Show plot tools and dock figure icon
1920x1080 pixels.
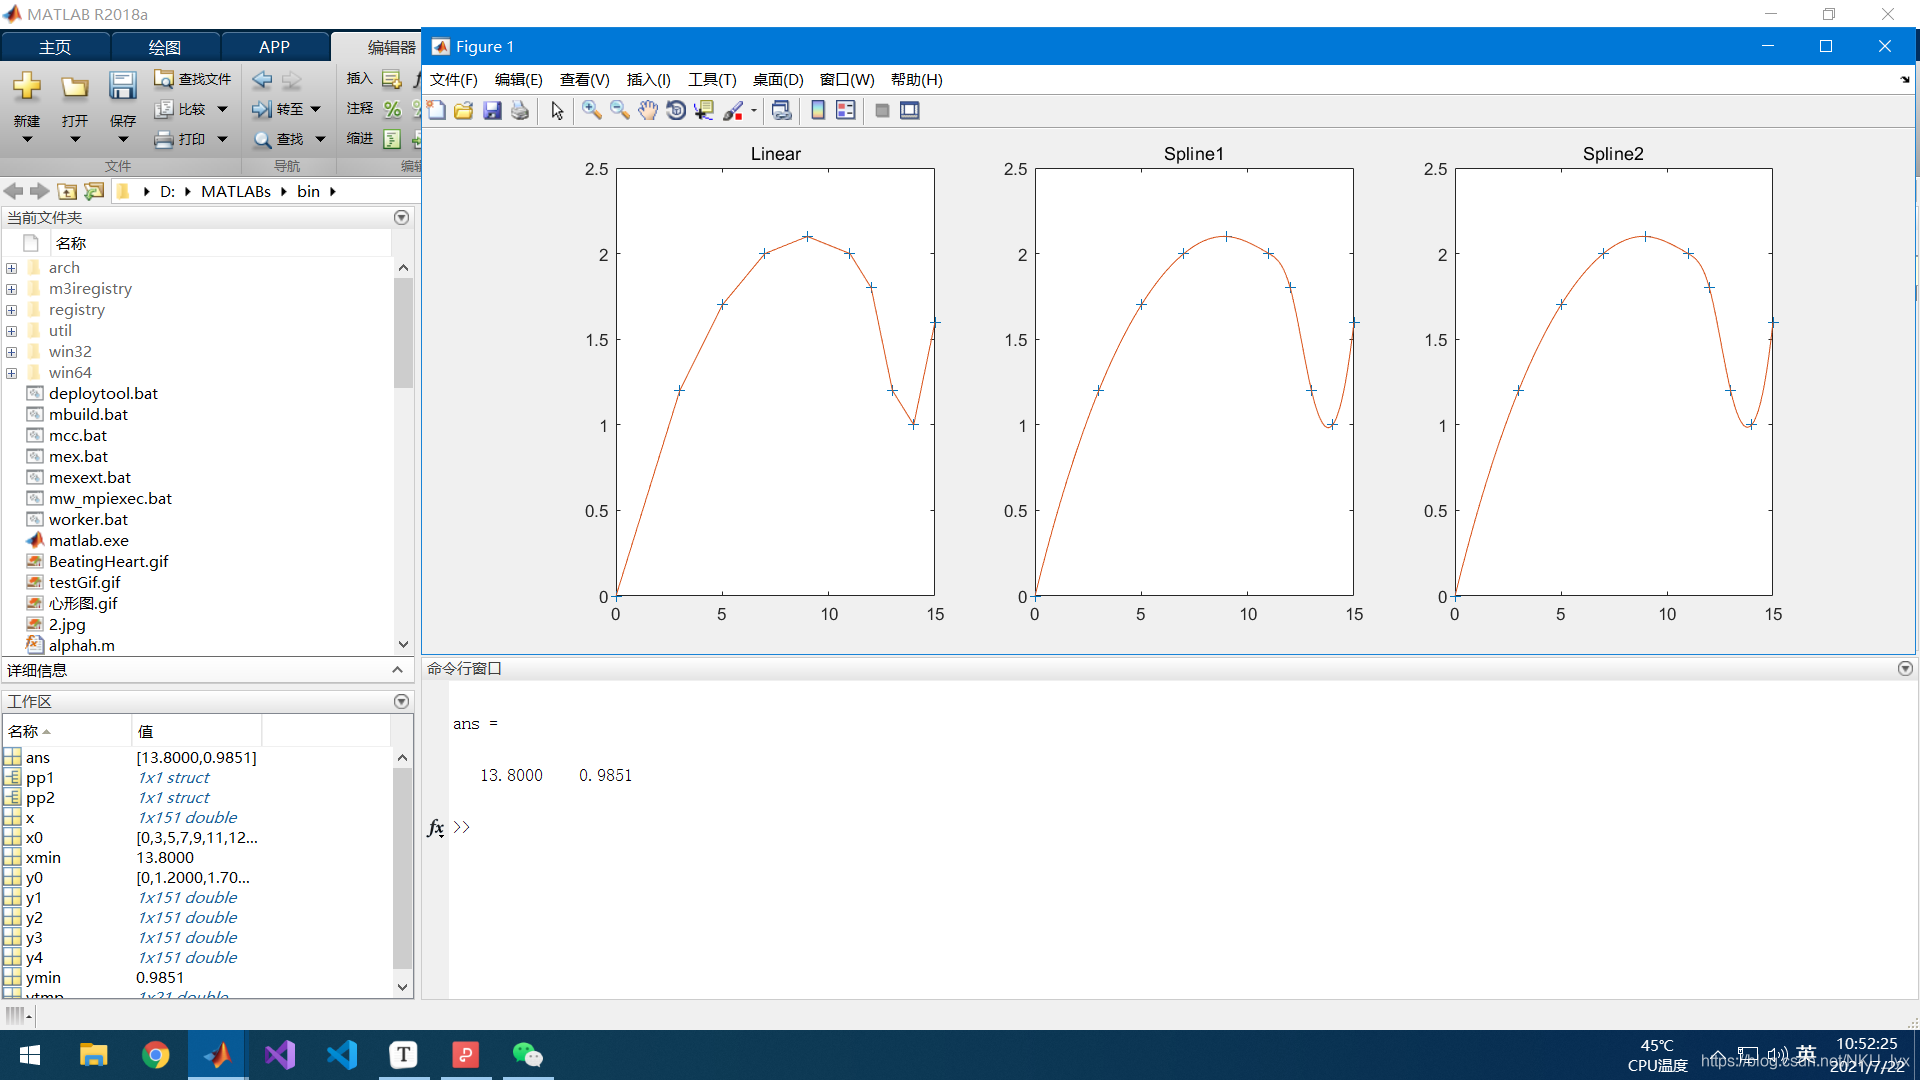[910, 111]
